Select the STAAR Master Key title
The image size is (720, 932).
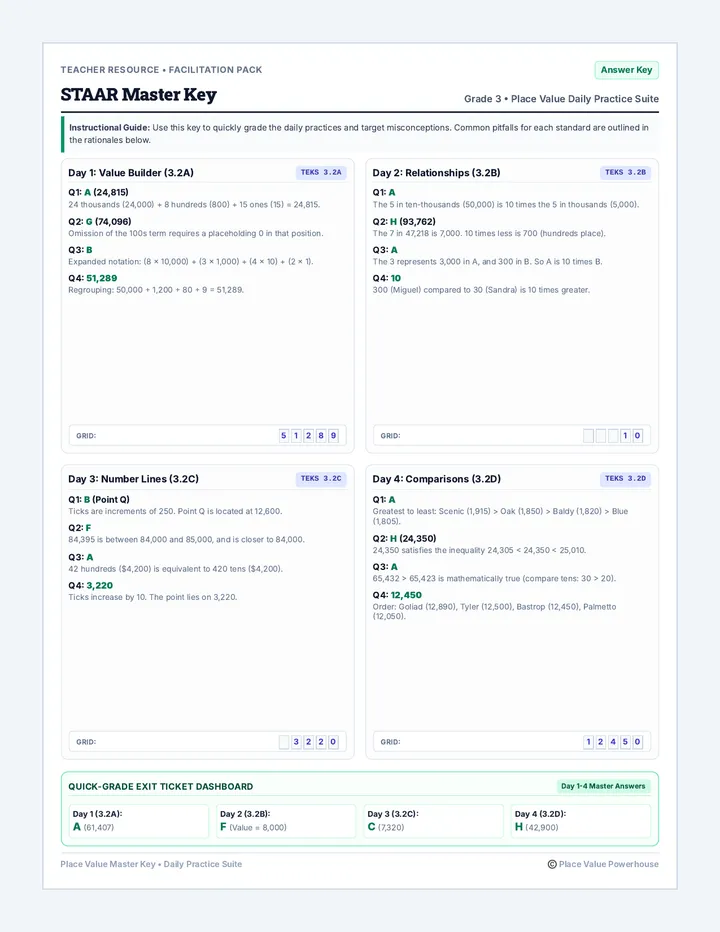(139, 95)
